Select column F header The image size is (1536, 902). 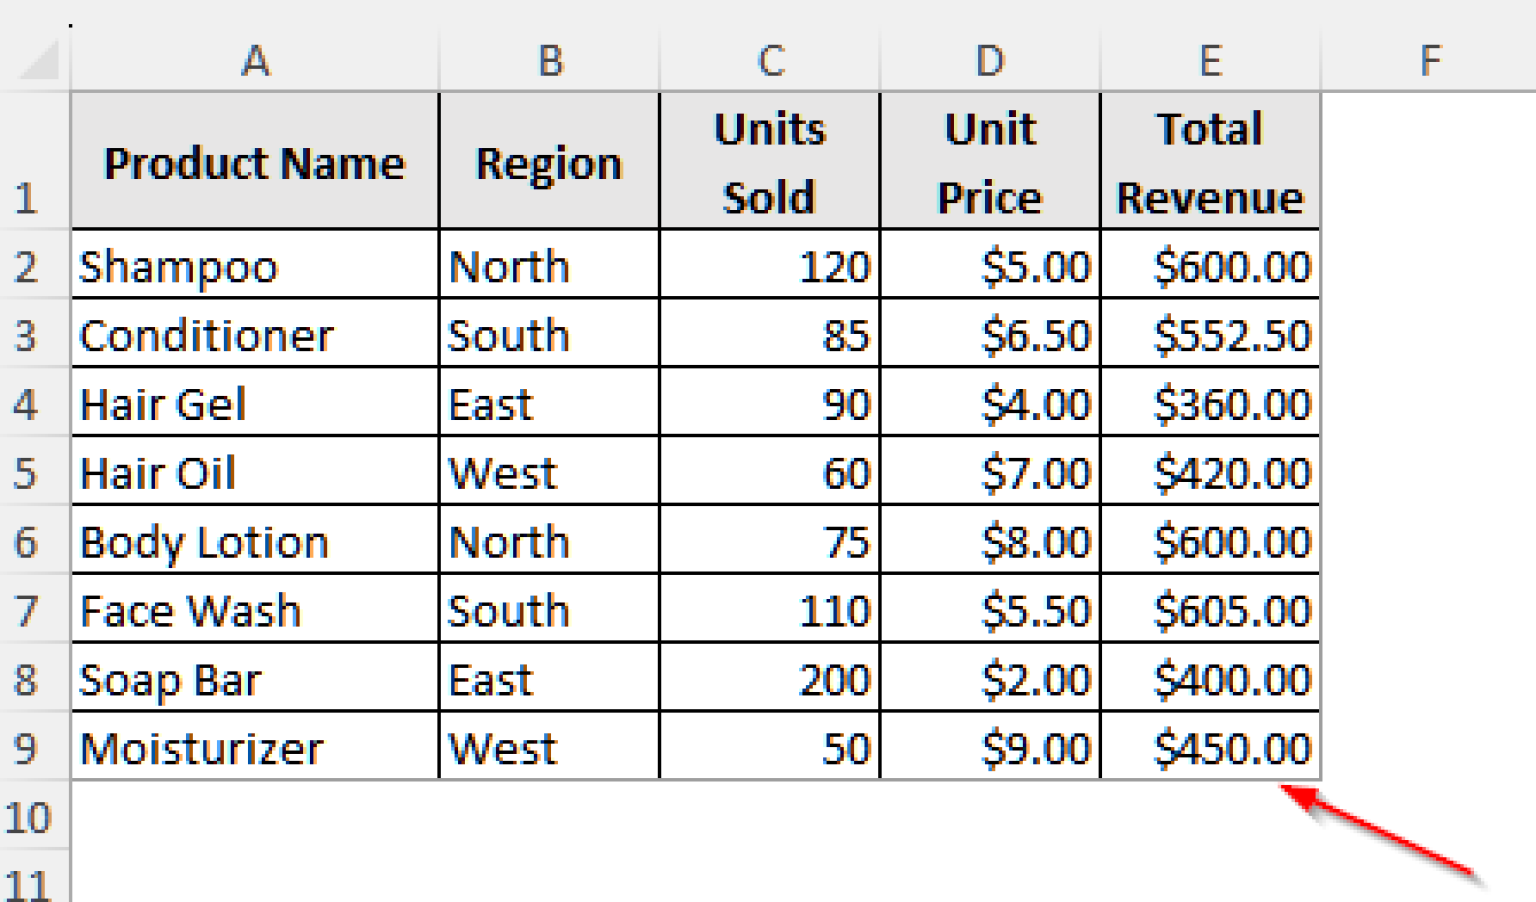[x=1429, y=60]
